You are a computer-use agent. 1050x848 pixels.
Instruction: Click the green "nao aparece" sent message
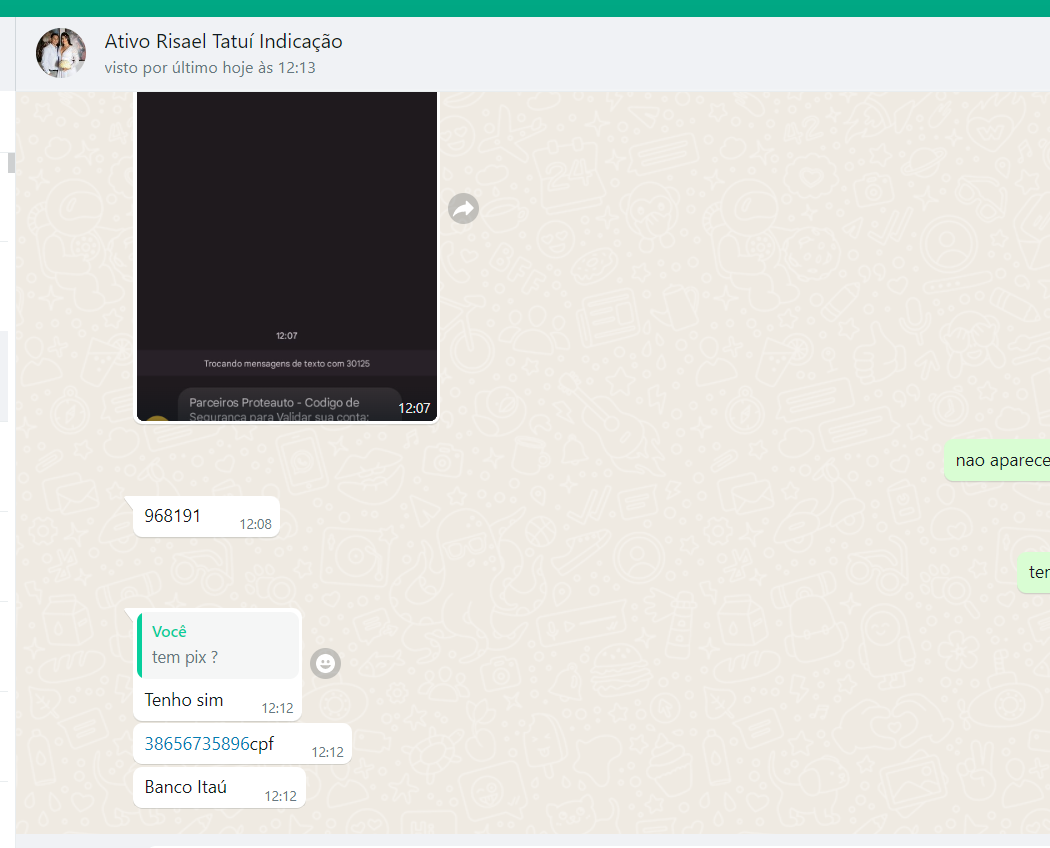coord(1000,460)
